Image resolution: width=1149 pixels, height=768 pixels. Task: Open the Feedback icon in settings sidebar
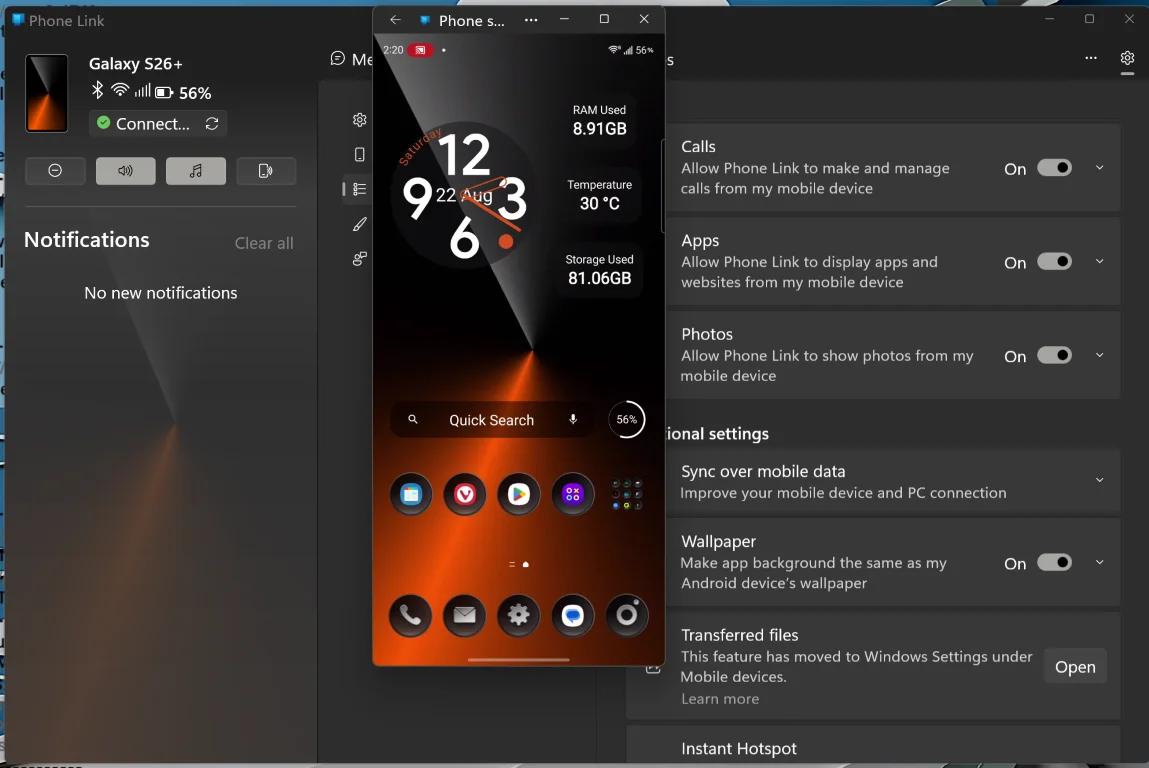(359, 259)
